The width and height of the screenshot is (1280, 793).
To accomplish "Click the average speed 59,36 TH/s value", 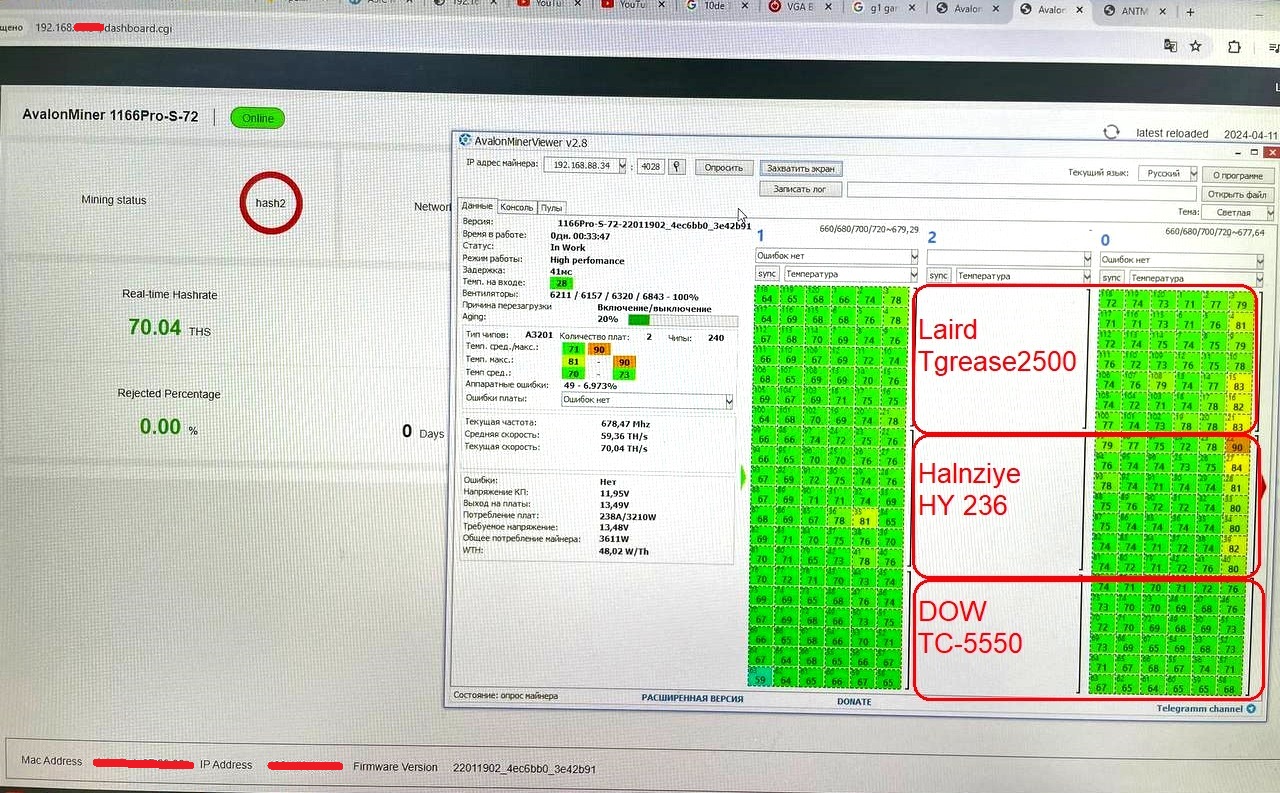I will pyautogui.click(x=623, y=435).
